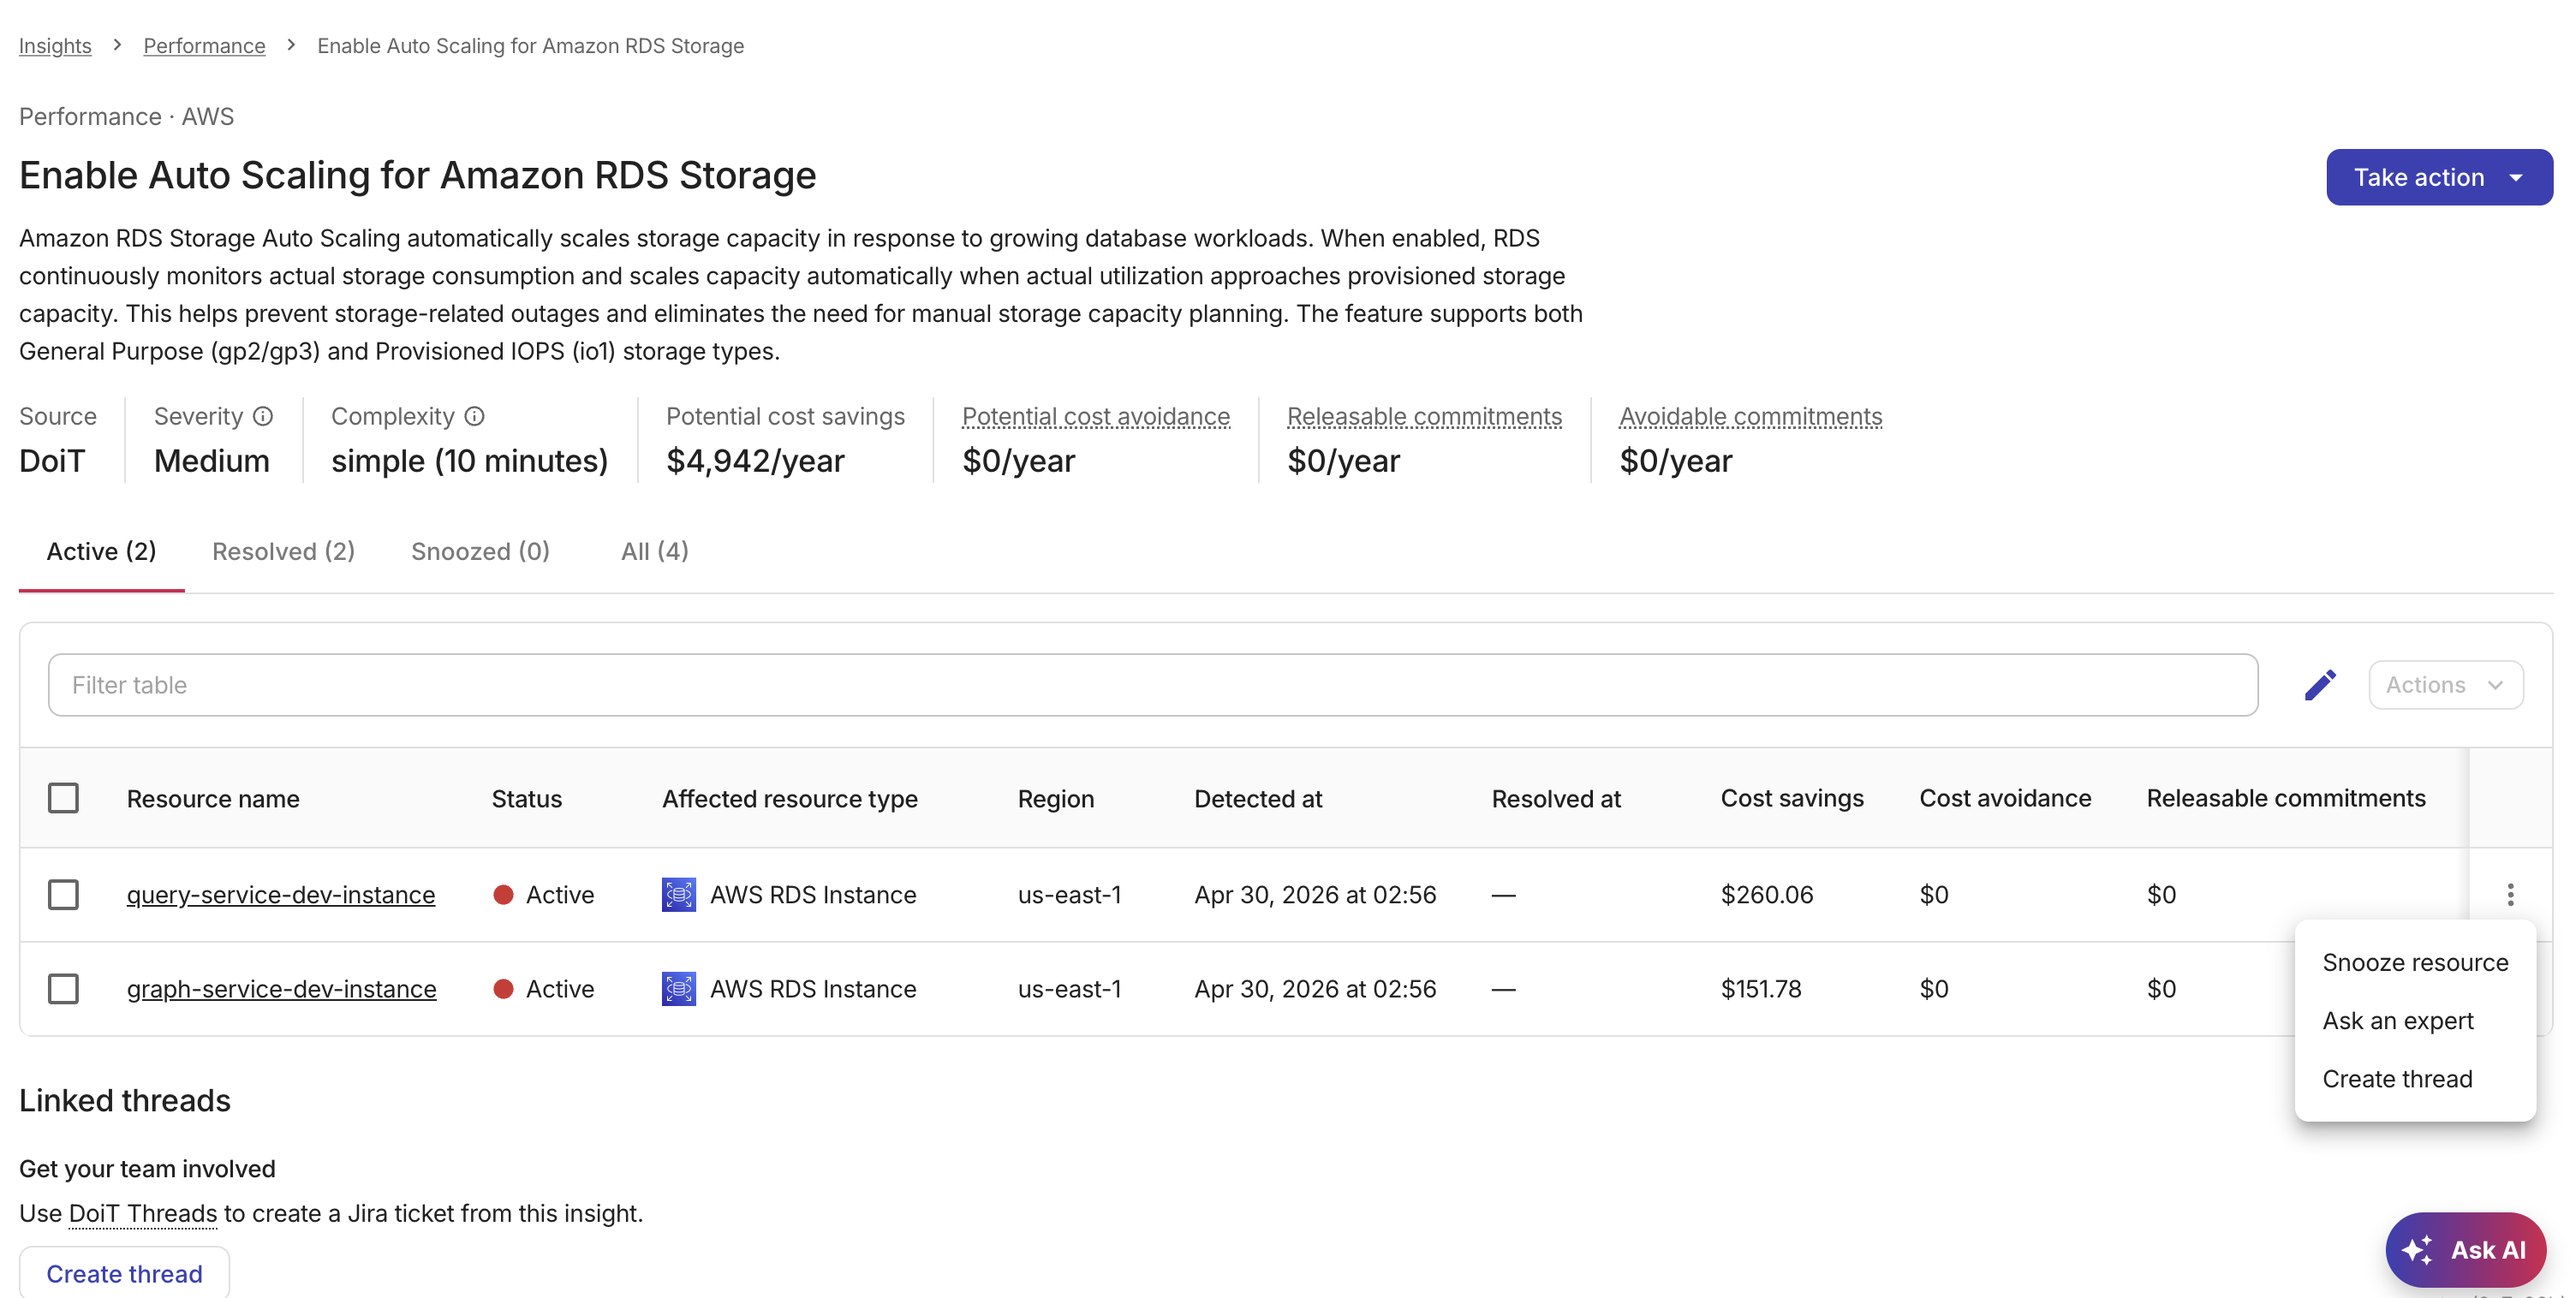Click Releasable commitments column header

2285,798
